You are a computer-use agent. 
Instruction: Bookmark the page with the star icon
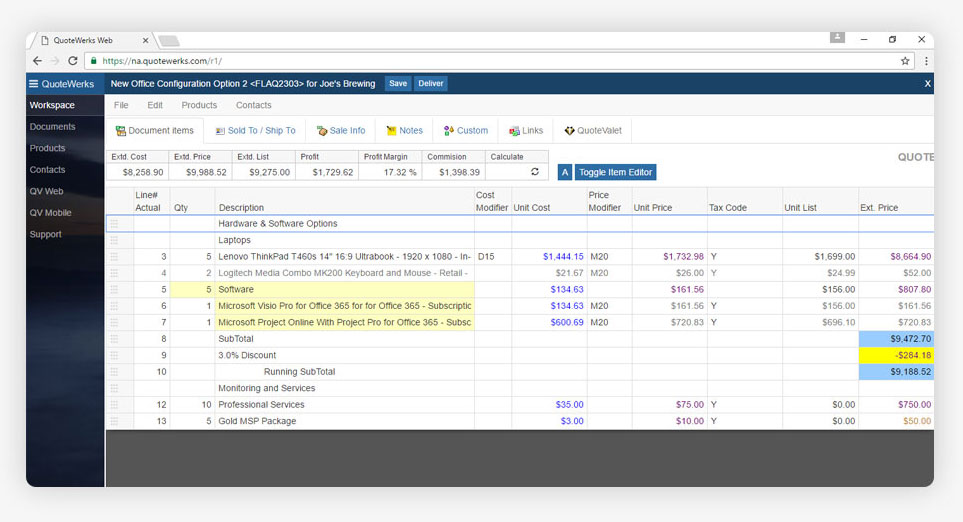click(905, 61)
